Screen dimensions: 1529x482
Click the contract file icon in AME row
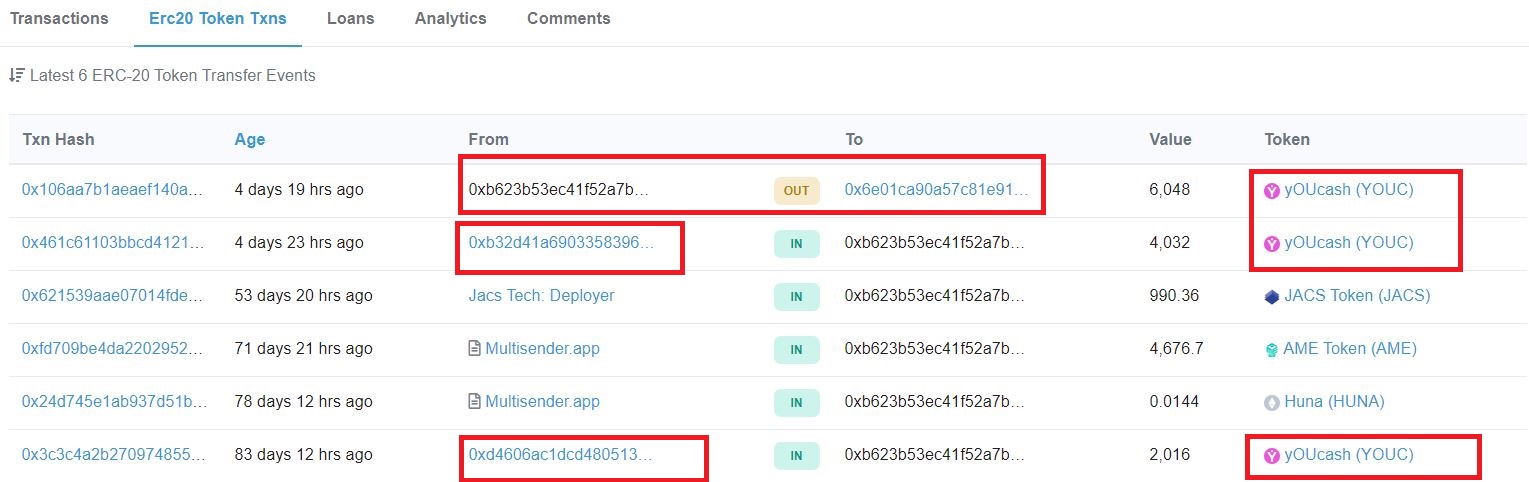475,349
